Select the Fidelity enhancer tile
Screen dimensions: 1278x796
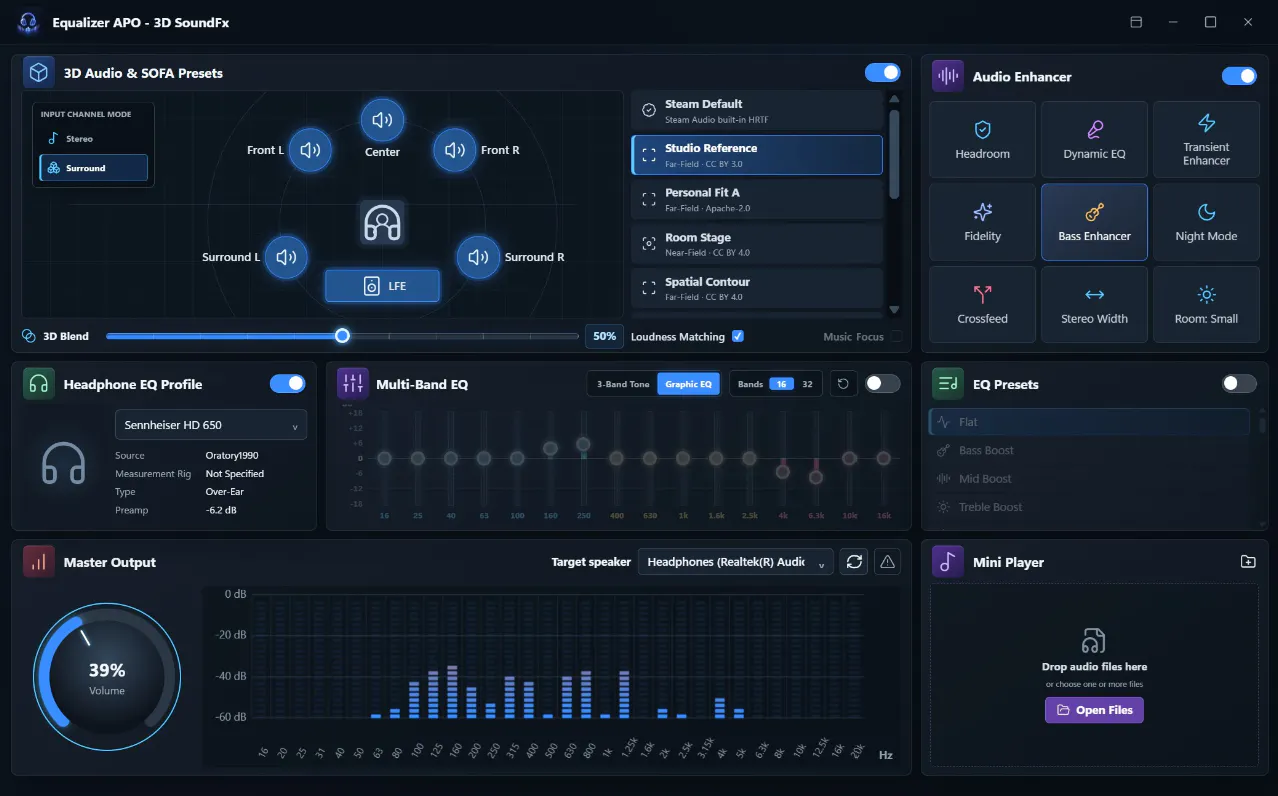(982, 222)
